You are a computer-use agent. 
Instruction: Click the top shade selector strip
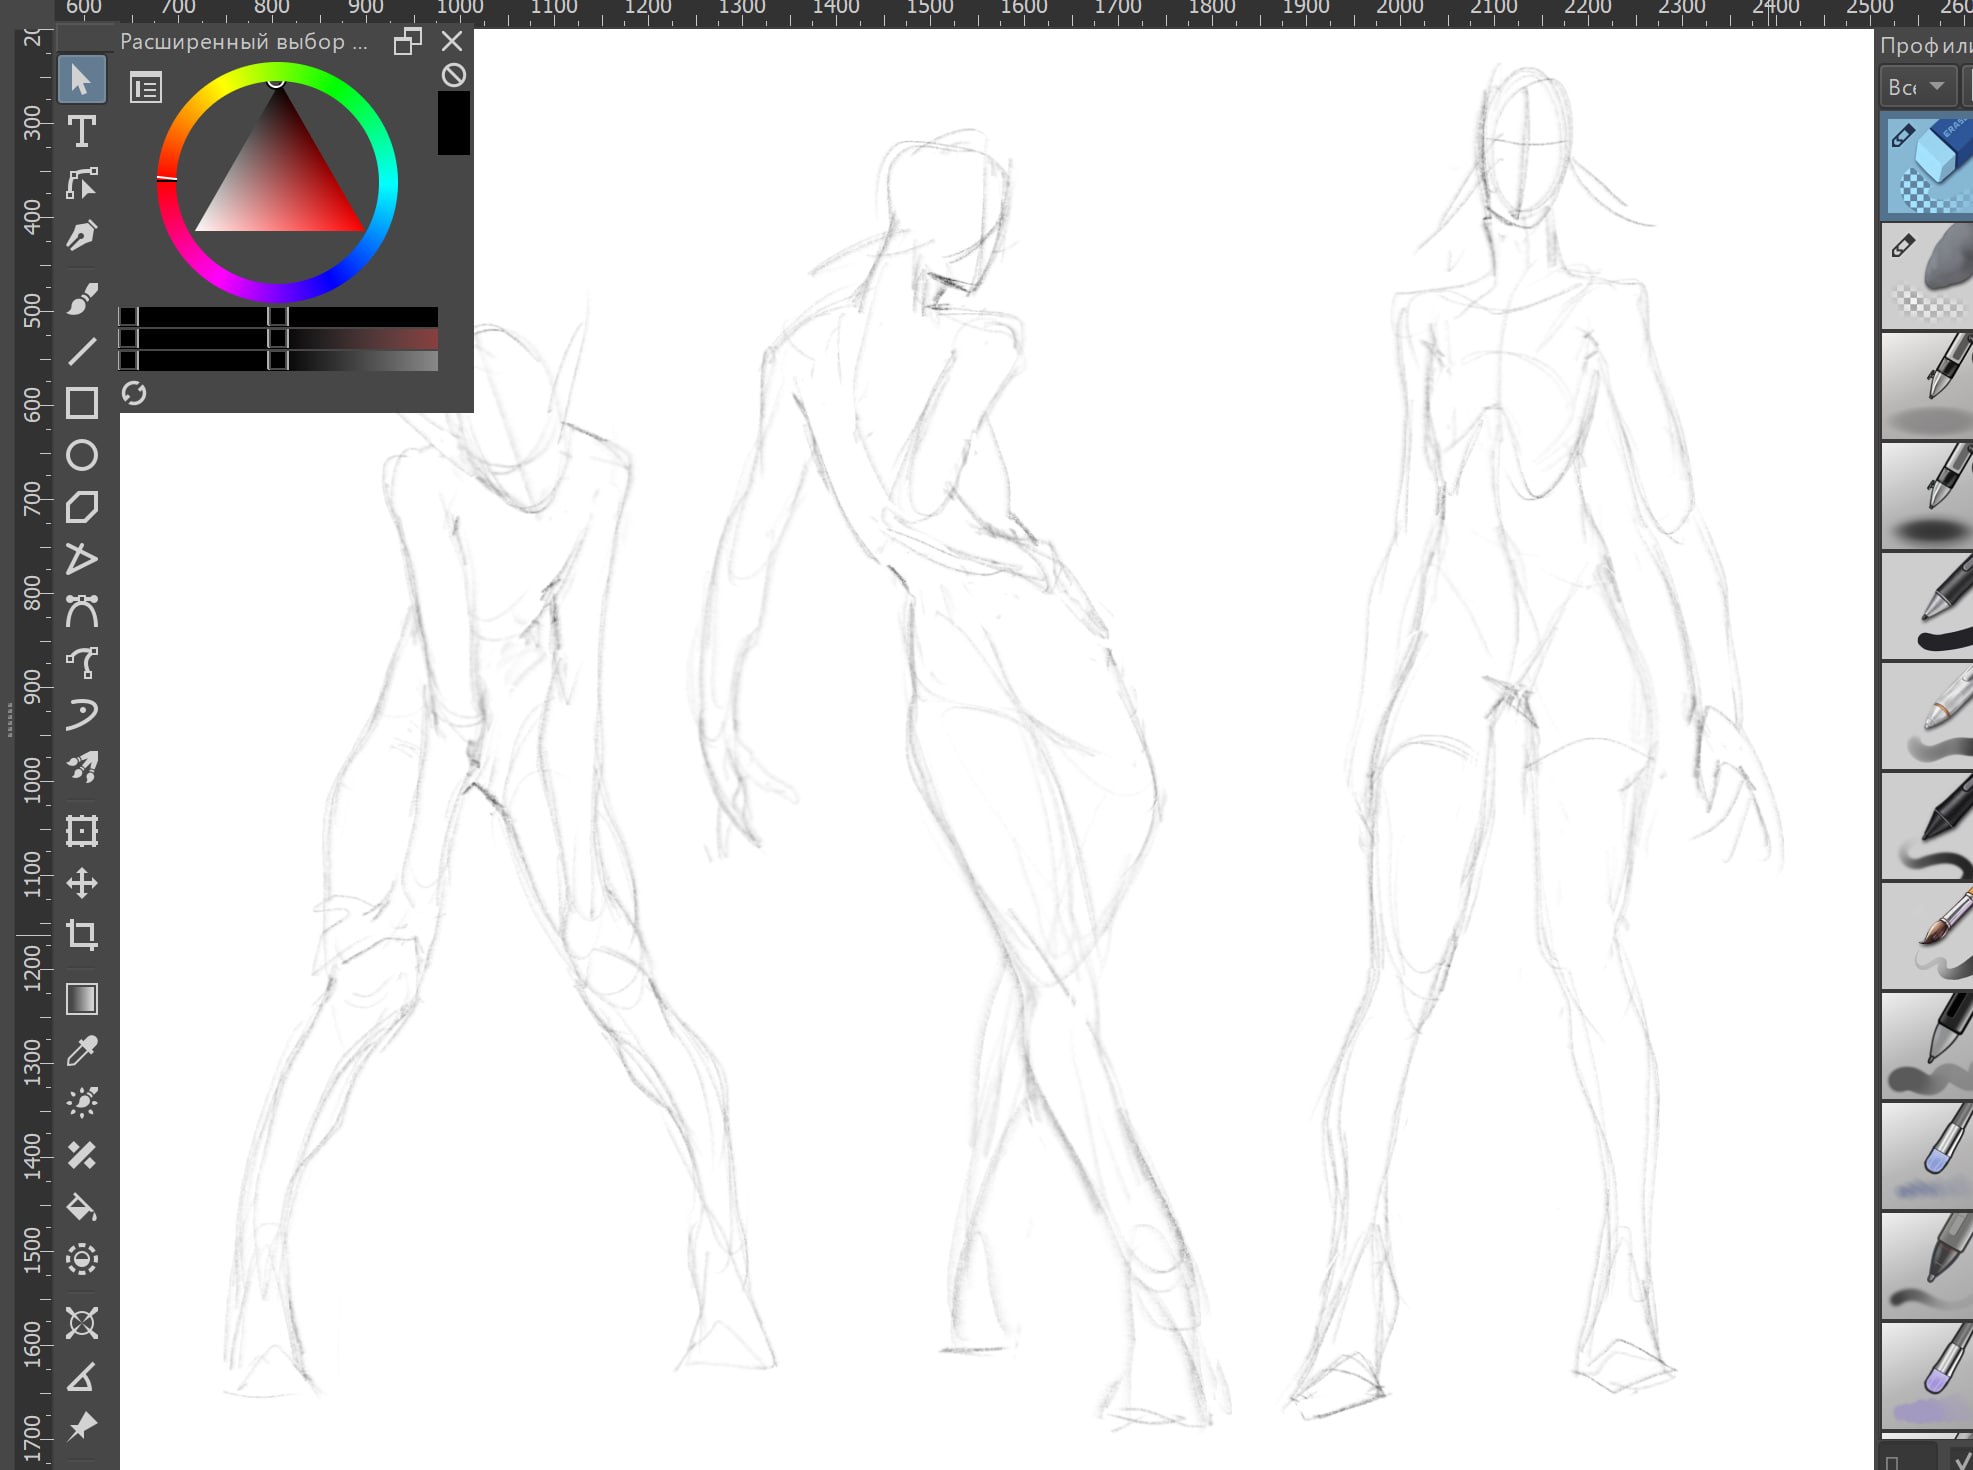tap(278, 316)
